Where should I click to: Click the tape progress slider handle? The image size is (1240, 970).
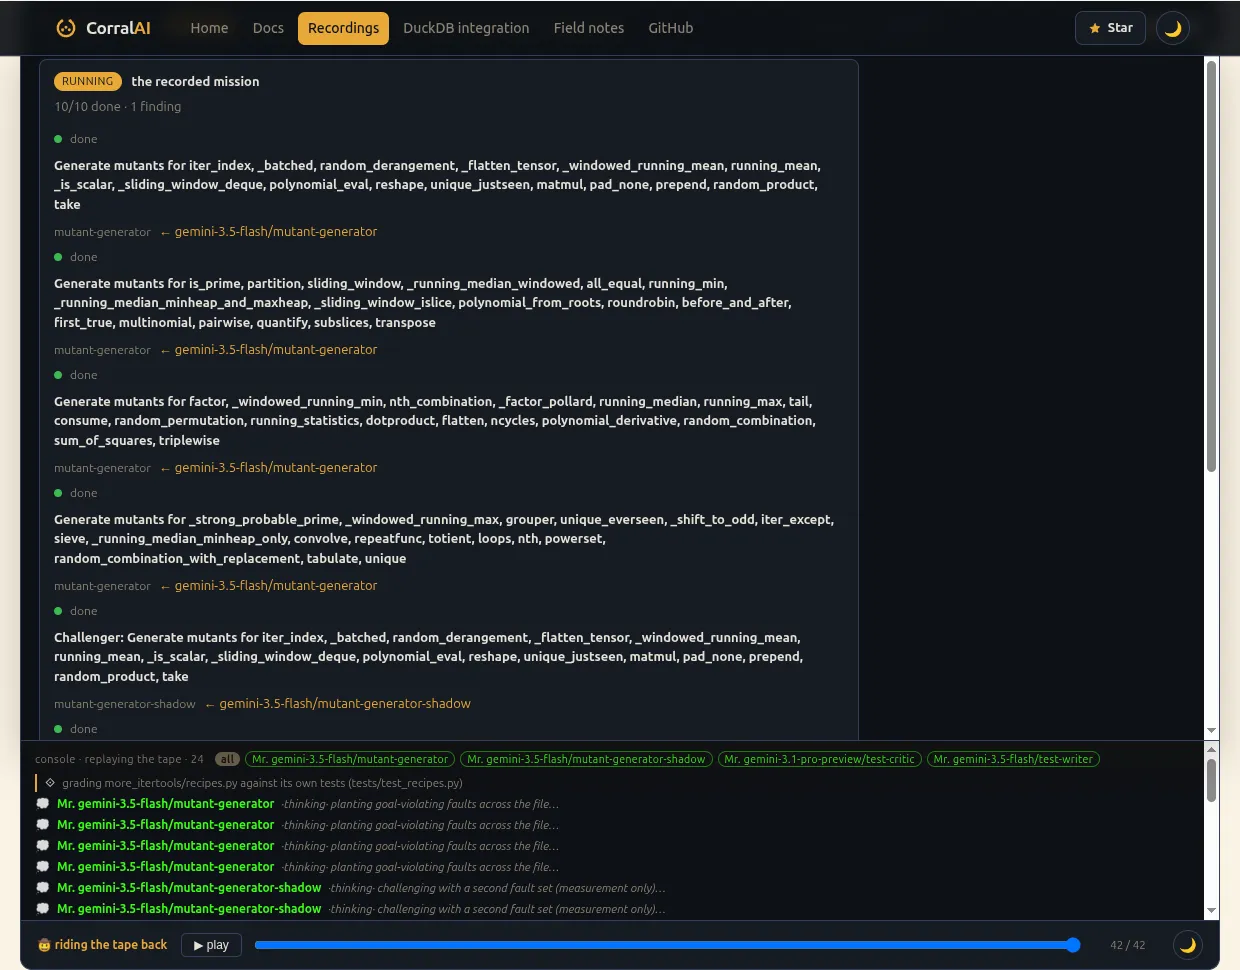tap(1073, 945)
